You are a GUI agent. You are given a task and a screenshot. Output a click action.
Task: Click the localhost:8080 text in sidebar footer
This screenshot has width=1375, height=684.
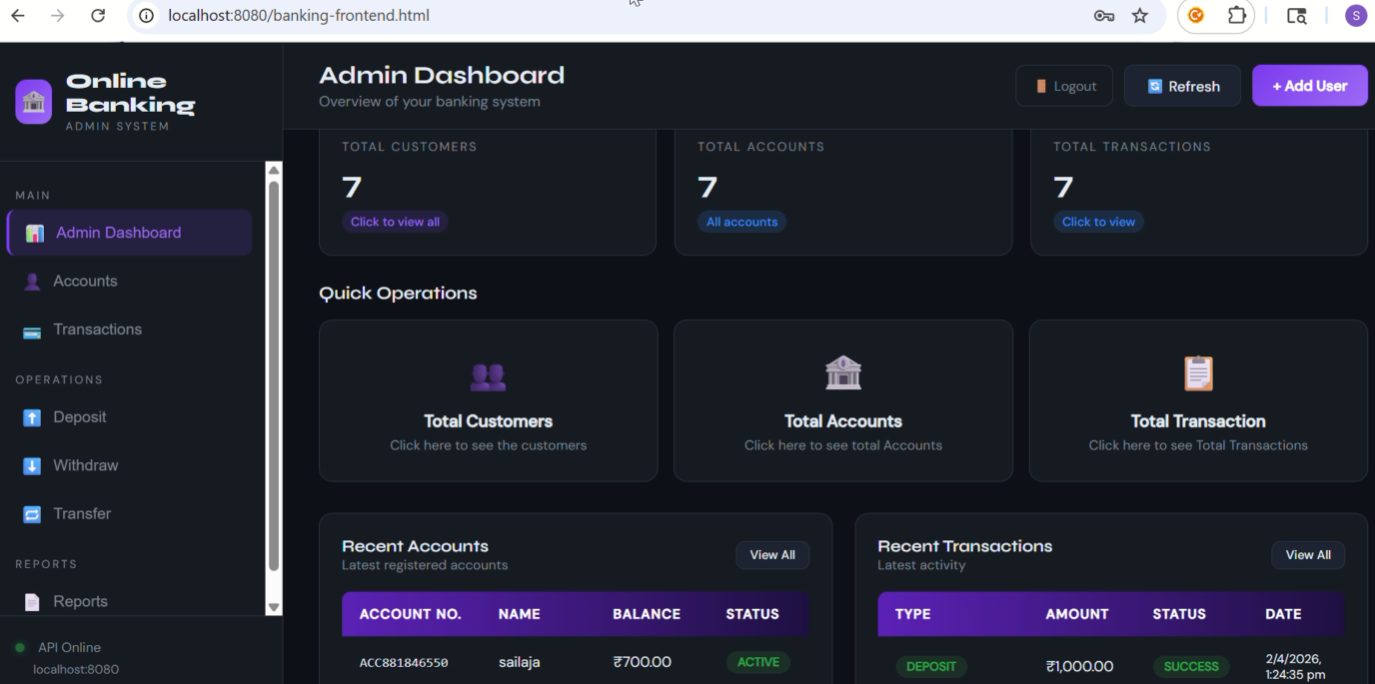[76, 669]
